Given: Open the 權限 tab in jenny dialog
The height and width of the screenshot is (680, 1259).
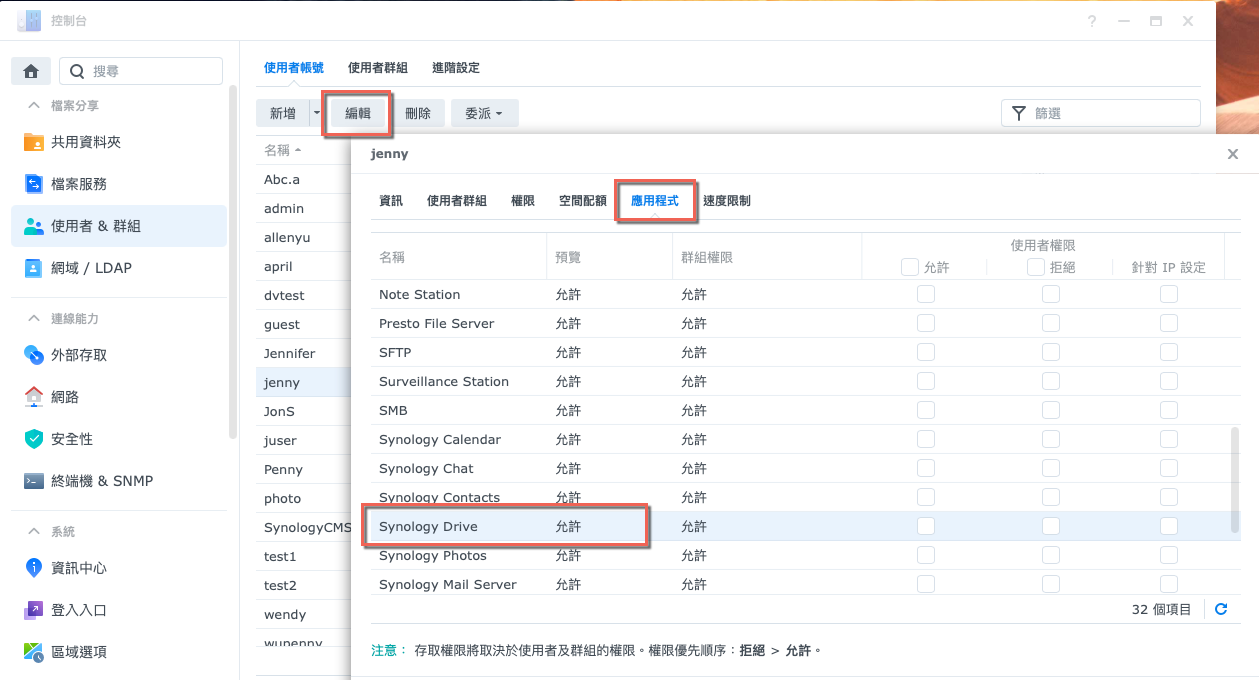Looking at the screenshot, I should coord(522,201).
